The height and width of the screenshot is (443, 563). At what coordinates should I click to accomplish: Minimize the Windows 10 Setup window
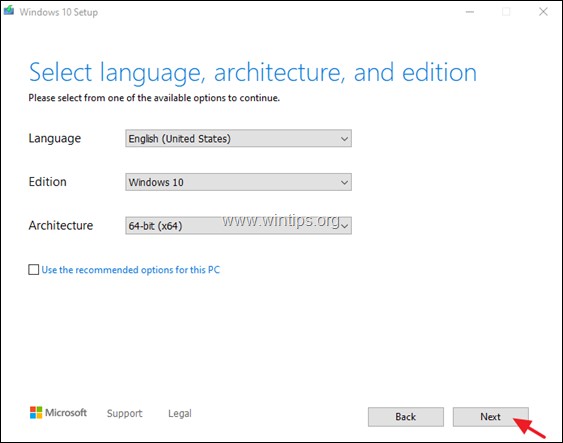[x=470, y=12]
